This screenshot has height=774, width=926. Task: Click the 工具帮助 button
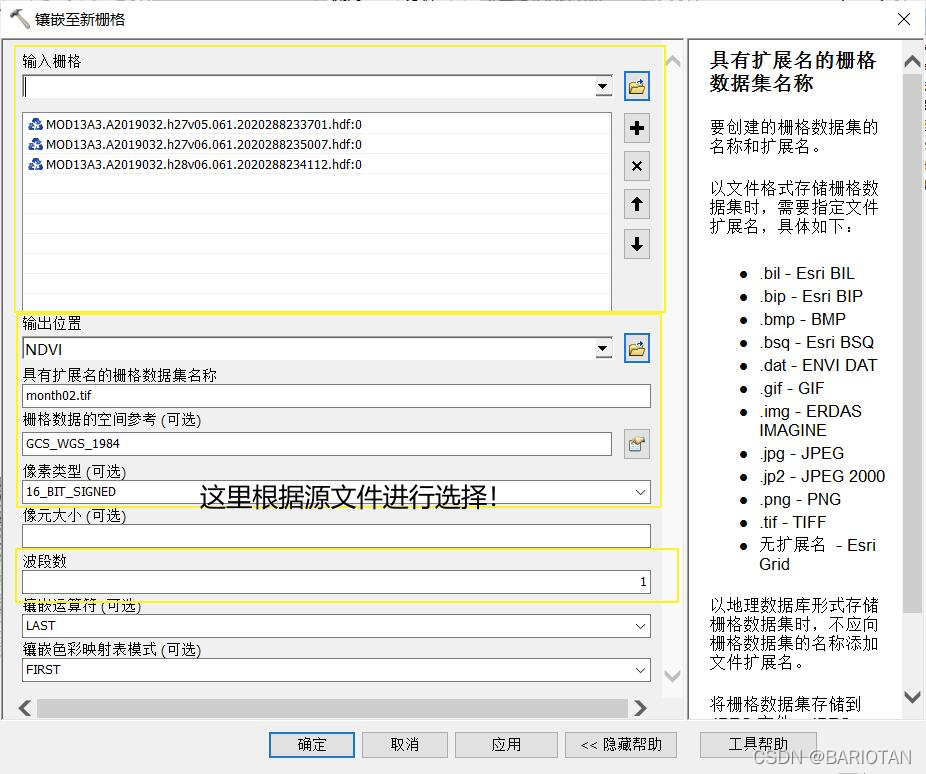click(758, 744)
